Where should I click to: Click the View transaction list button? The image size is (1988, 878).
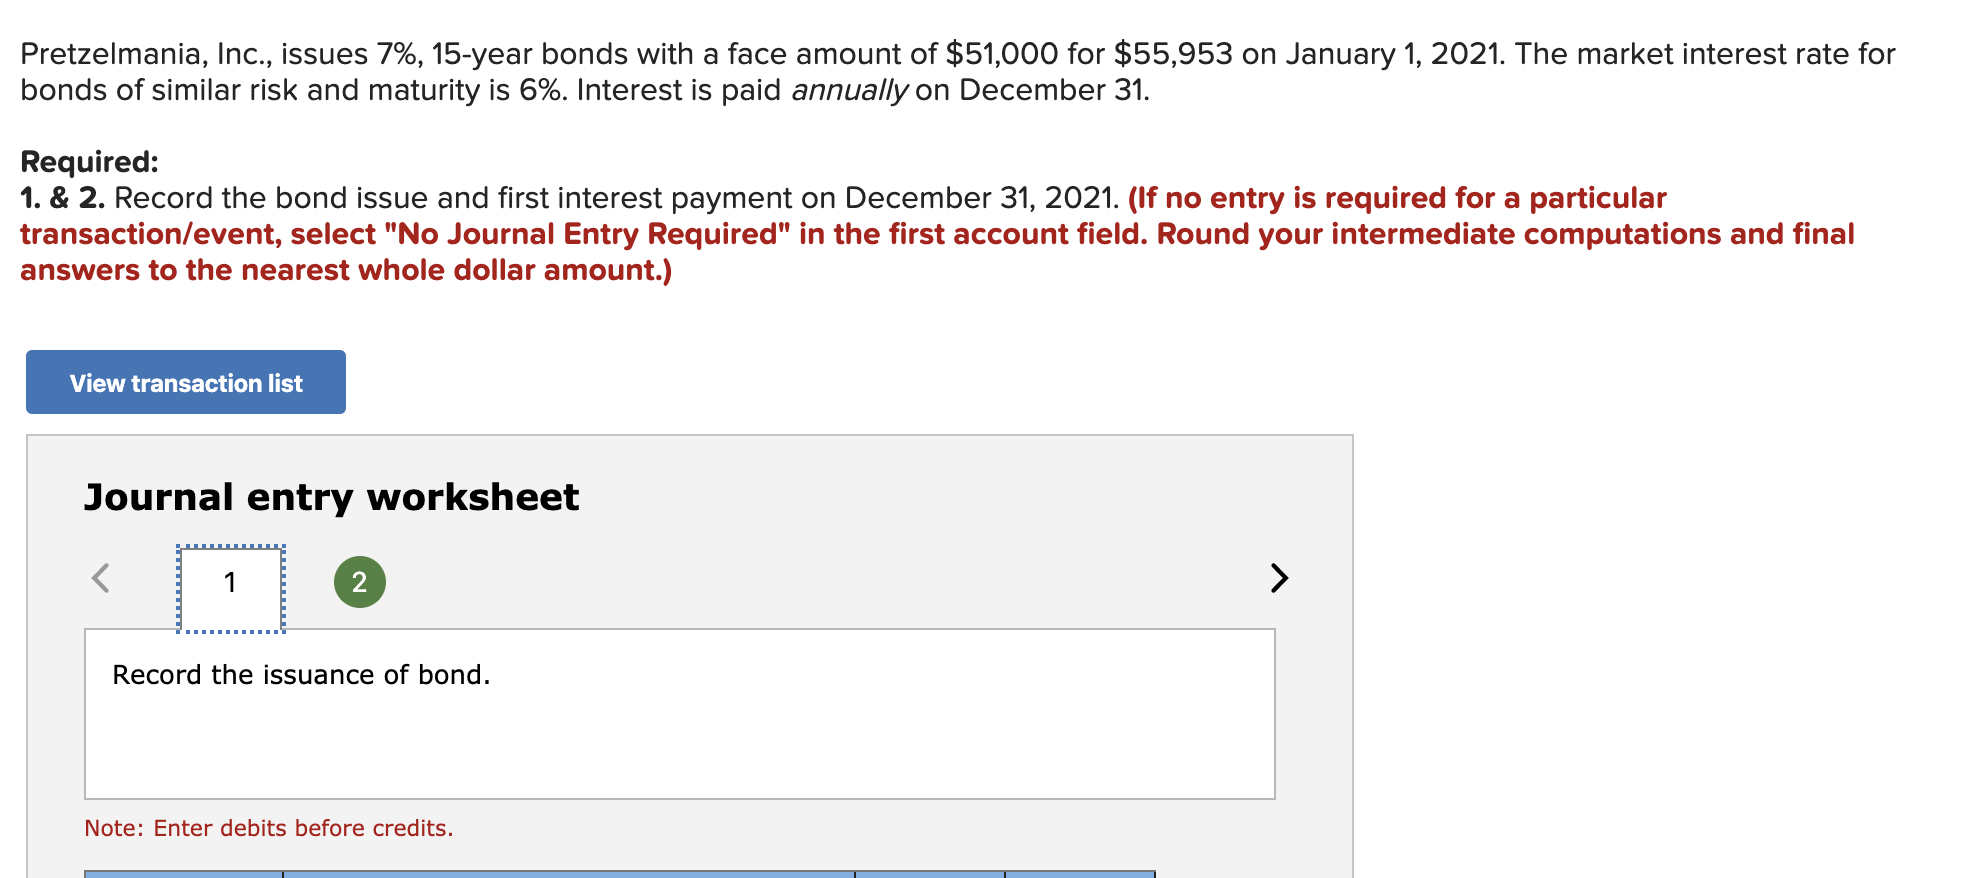(x=185, y=382)
